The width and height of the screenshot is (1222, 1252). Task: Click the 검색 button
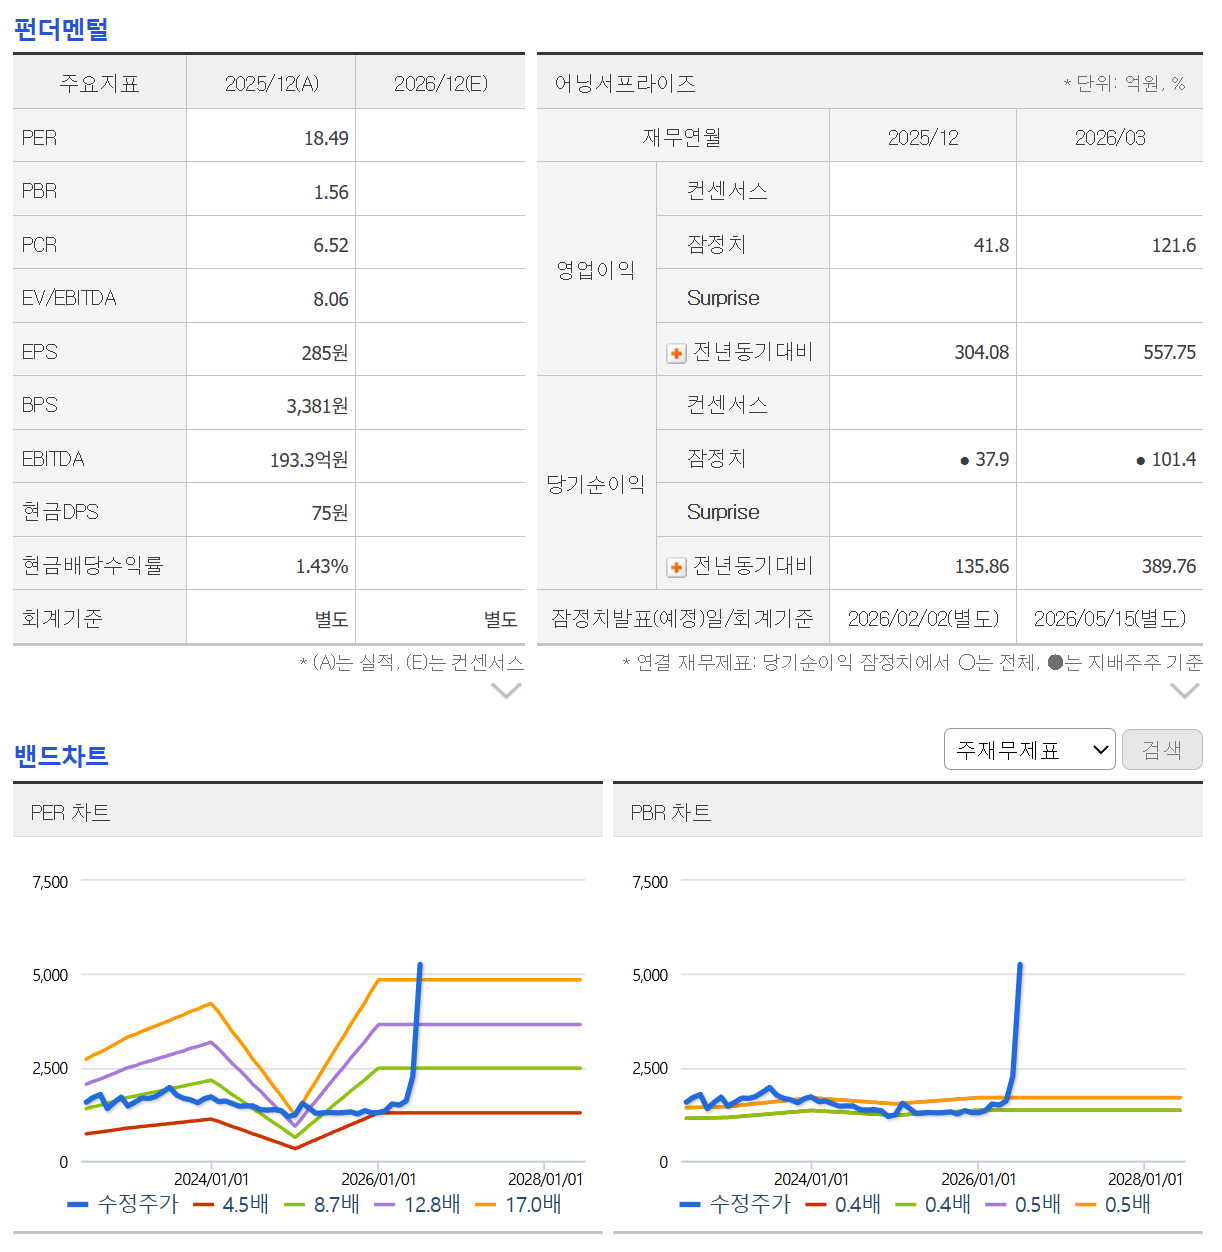tap(1162, 749)
